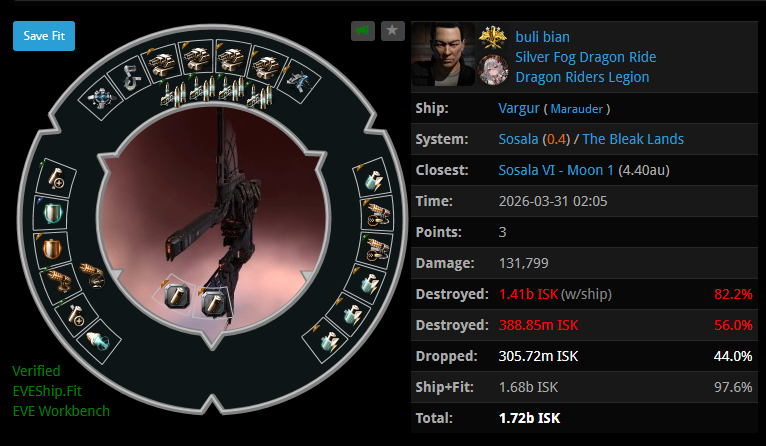Open the Silver Fog Dragon Ride corporation link
The width and height of the screenshot is (766, 446).
586,57
